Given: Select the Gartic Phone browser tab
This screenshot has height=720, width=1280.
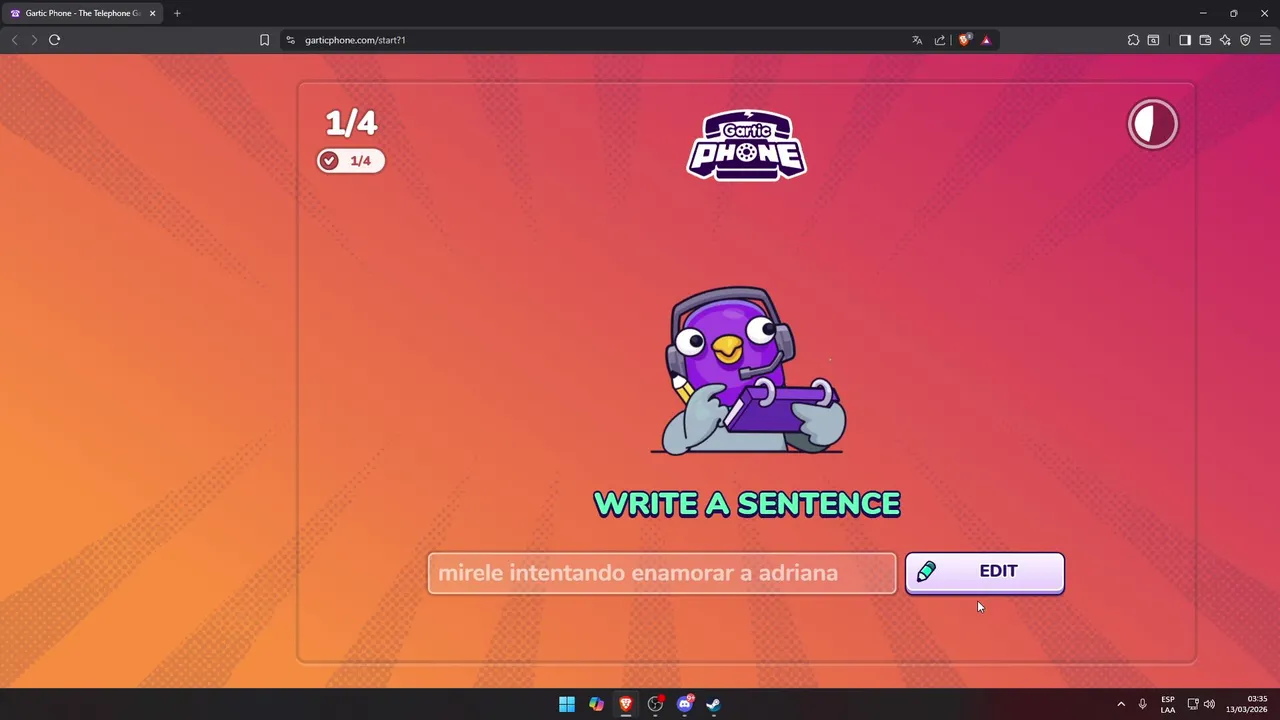Looking at the screenshot, I should pyautogui.click(x=83, y=13).
